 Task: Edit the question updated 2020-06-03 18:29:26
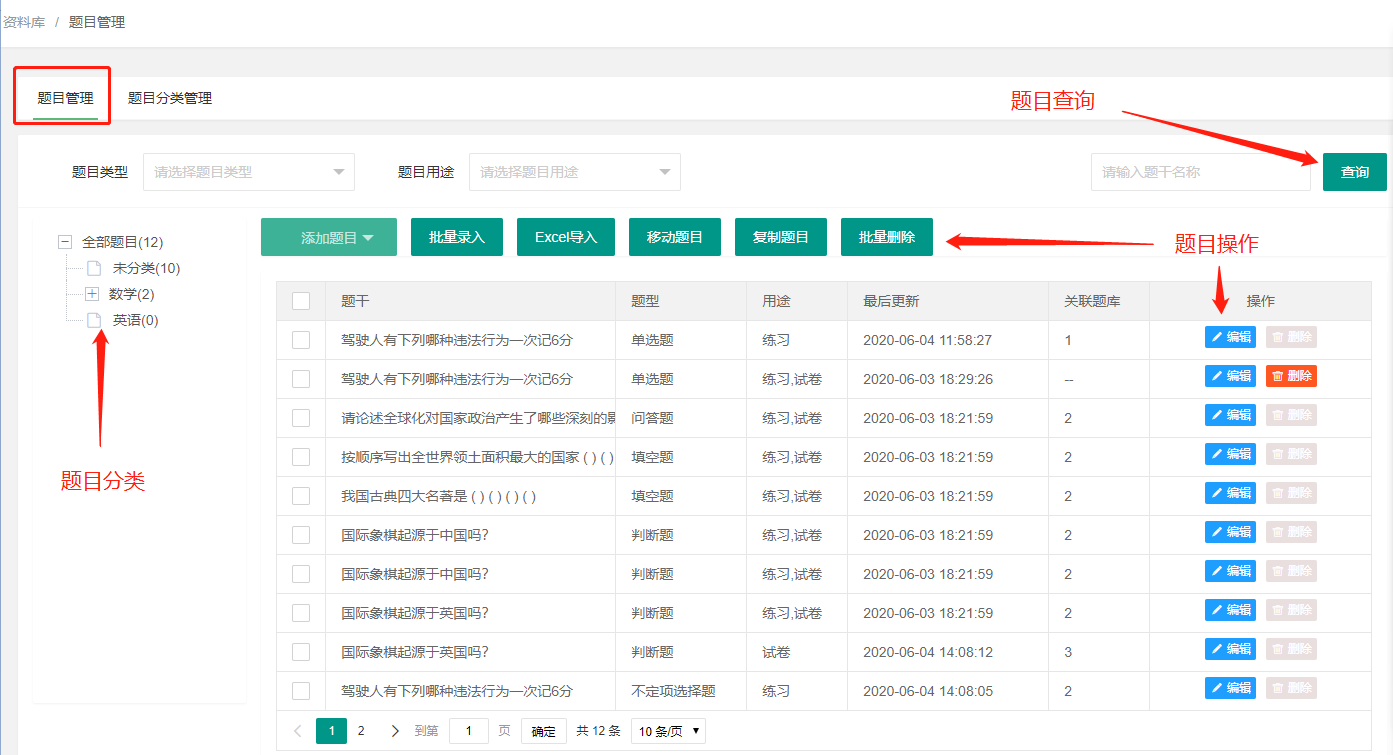[x=1230, y=376]
